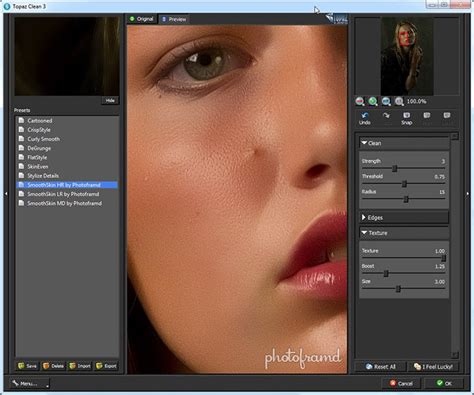Click the Threshold slider handle

(x=404, y=184)
